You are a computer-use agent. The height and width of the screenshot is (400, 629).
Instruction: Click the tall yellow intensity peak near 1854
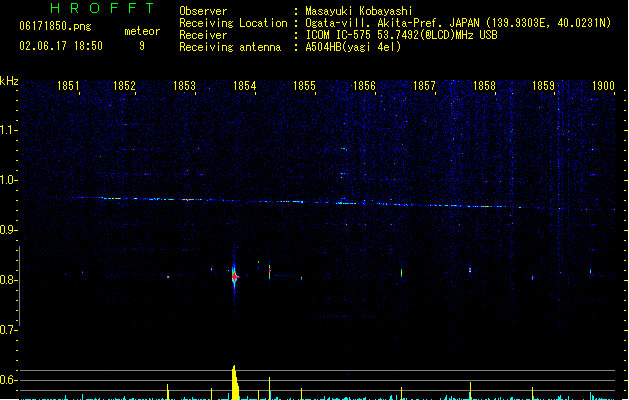[235, 382]
